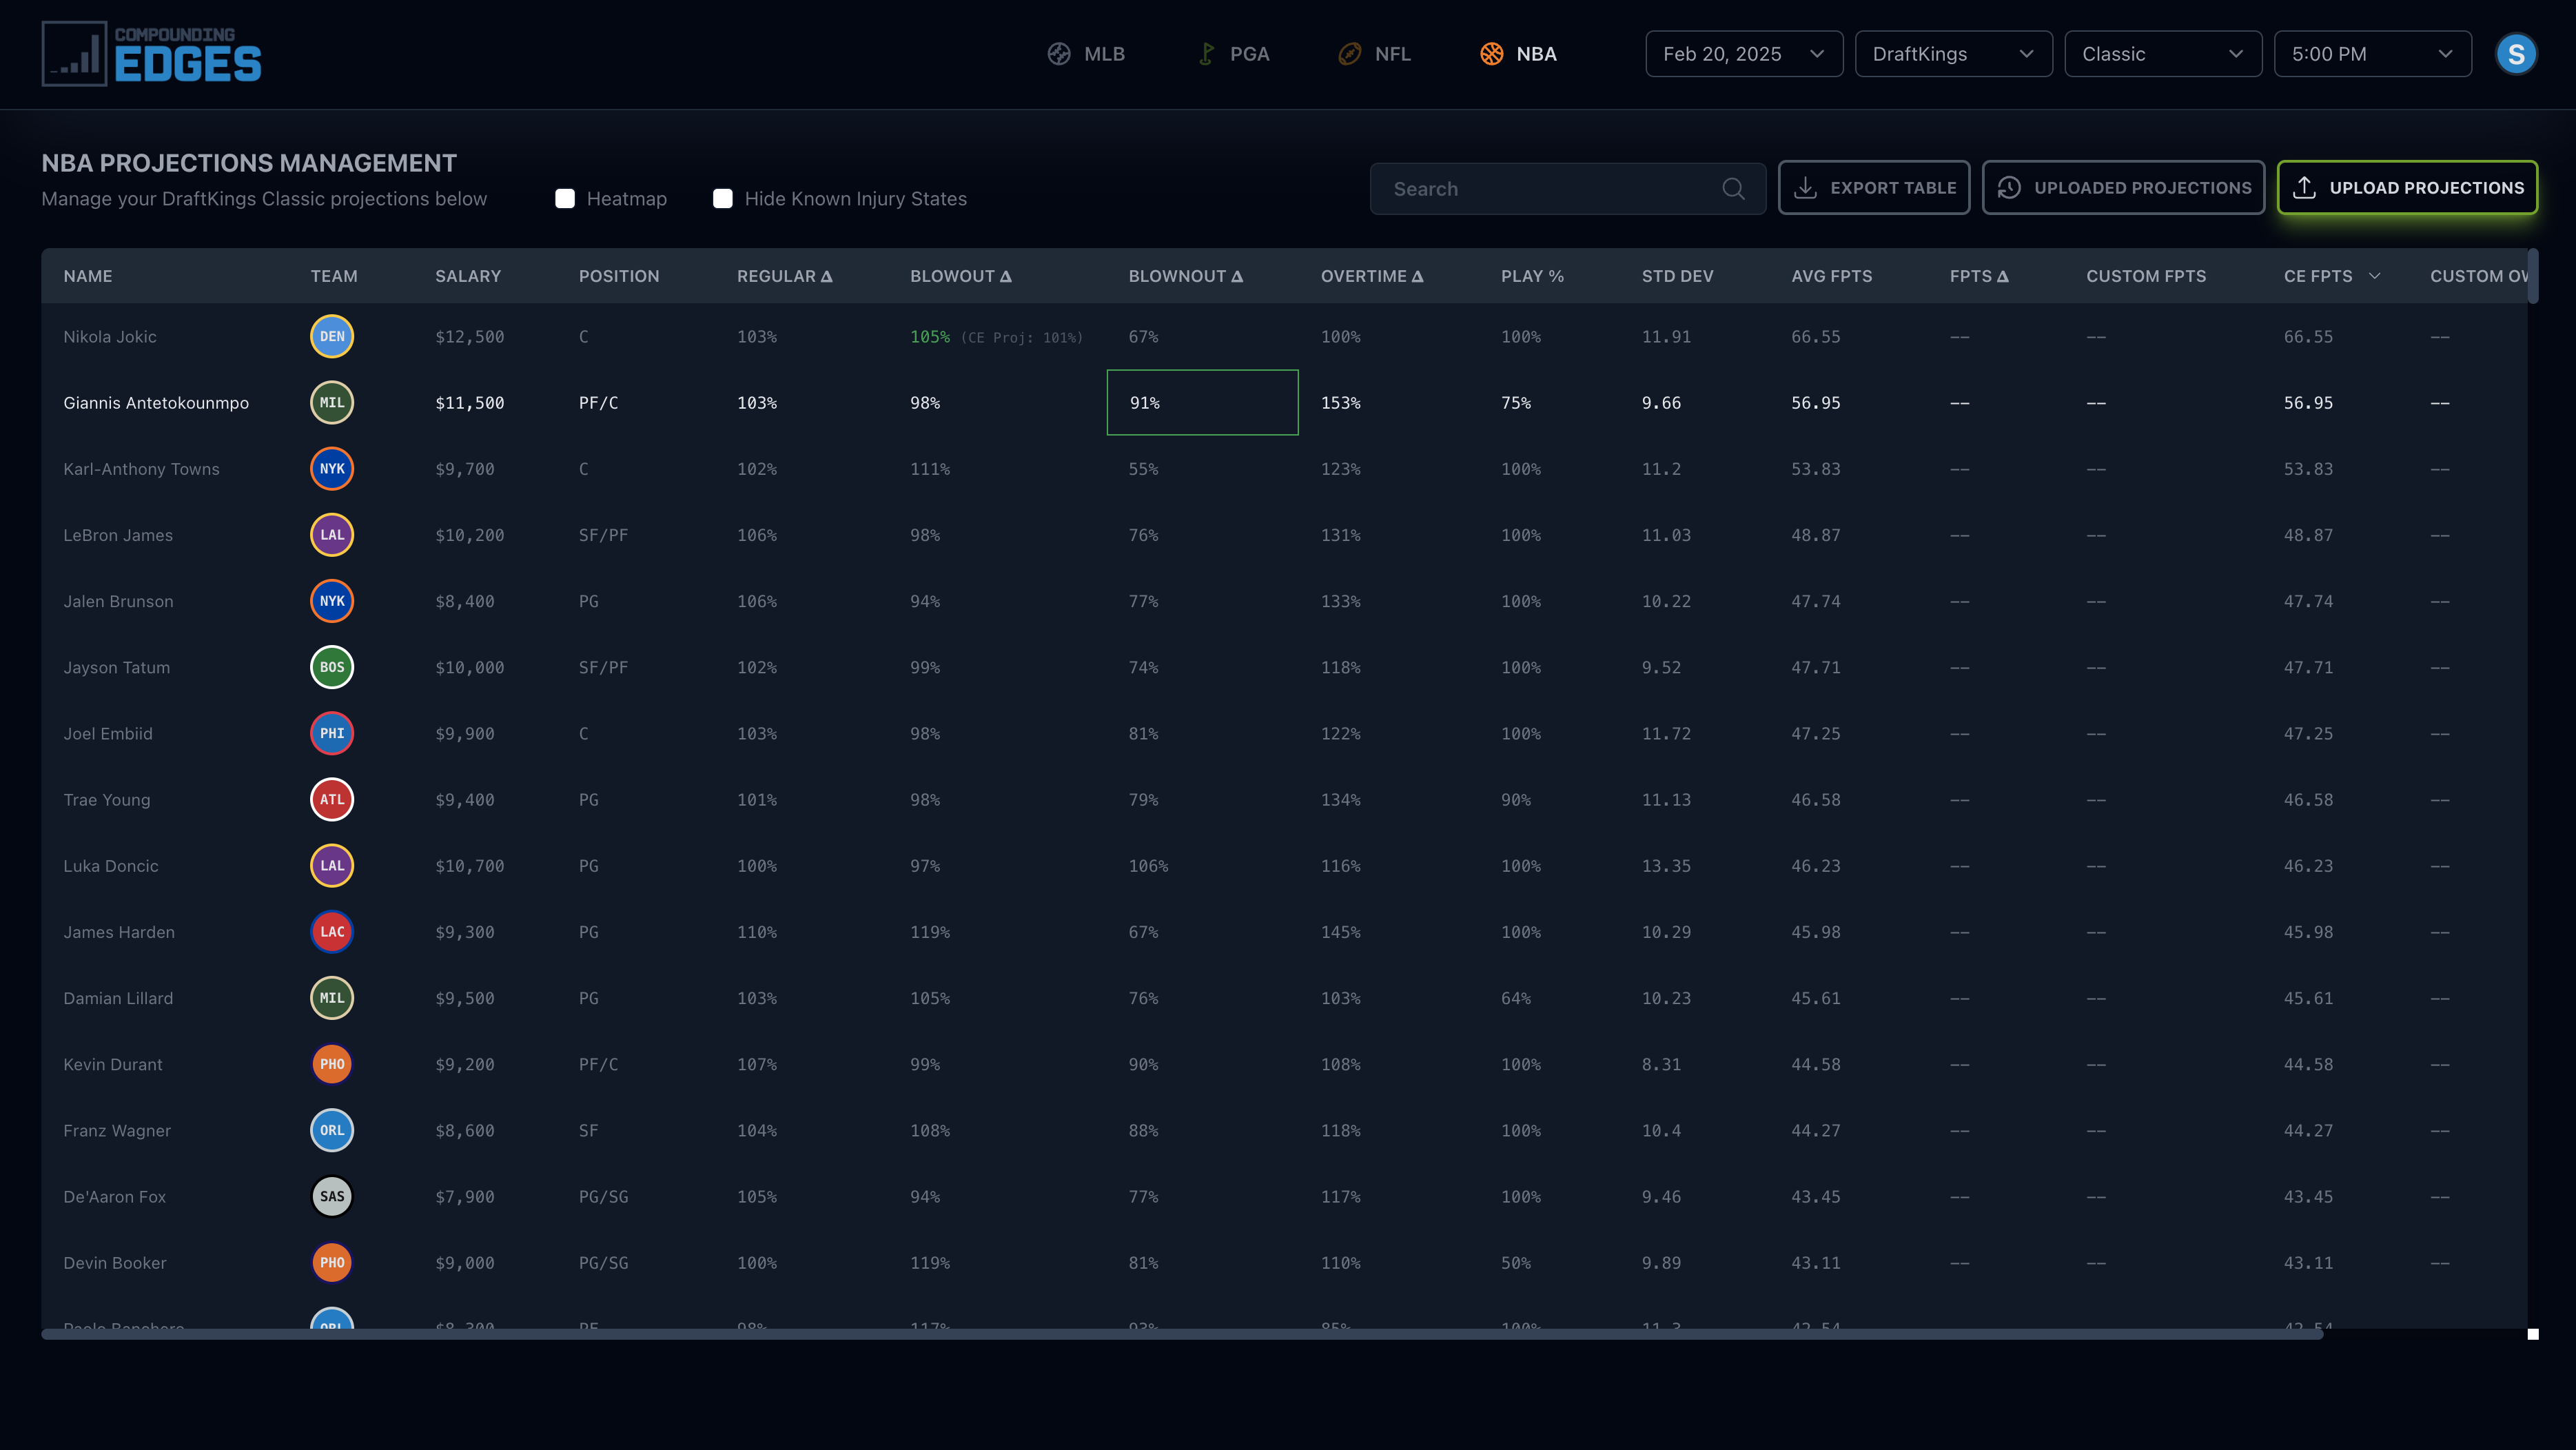The width and height of the screenshot is (2576, 1450).
Task: Select Giannis Blownout 91% cell
Action: 1202,403
